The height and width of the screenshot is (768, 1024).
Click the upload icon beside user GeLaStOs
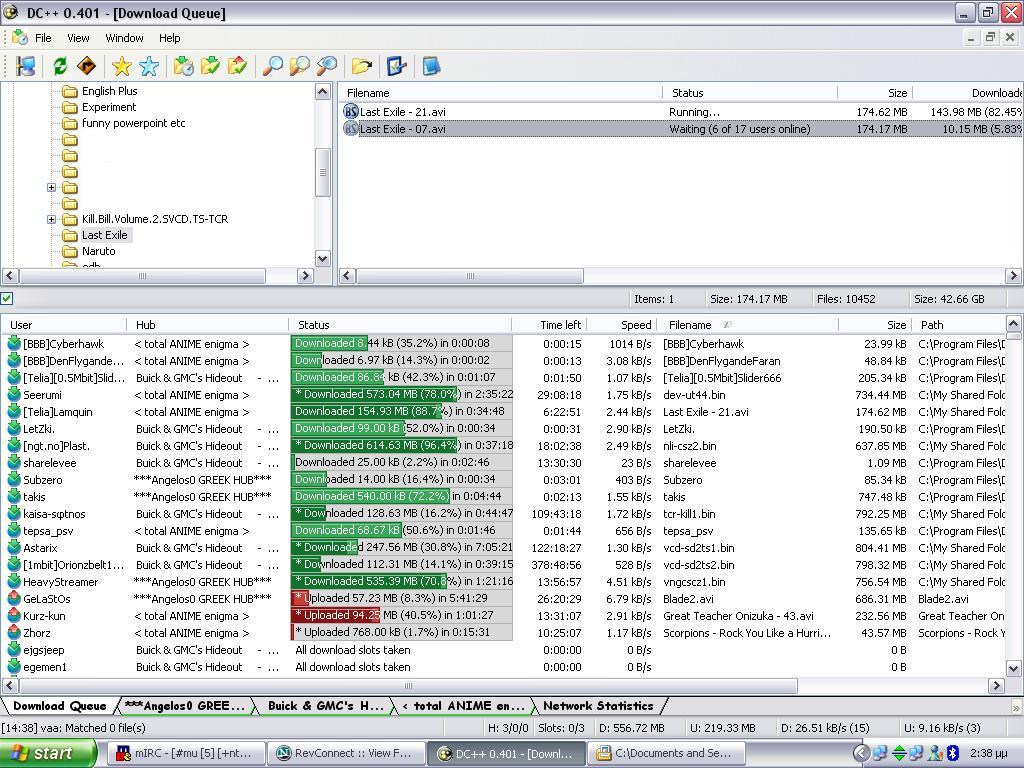coord(14,598)
